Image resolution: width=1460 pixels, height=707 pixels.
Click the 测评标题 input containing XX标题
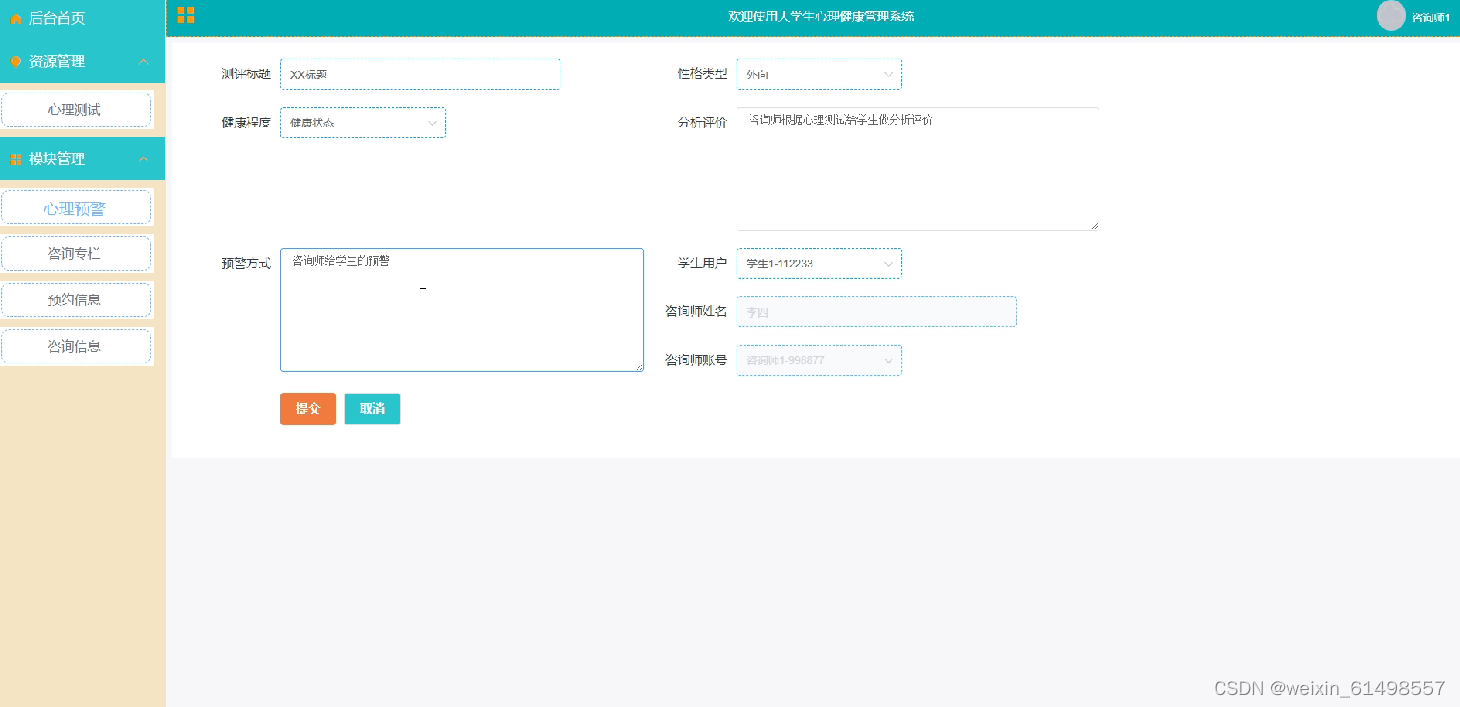(420, 74)
